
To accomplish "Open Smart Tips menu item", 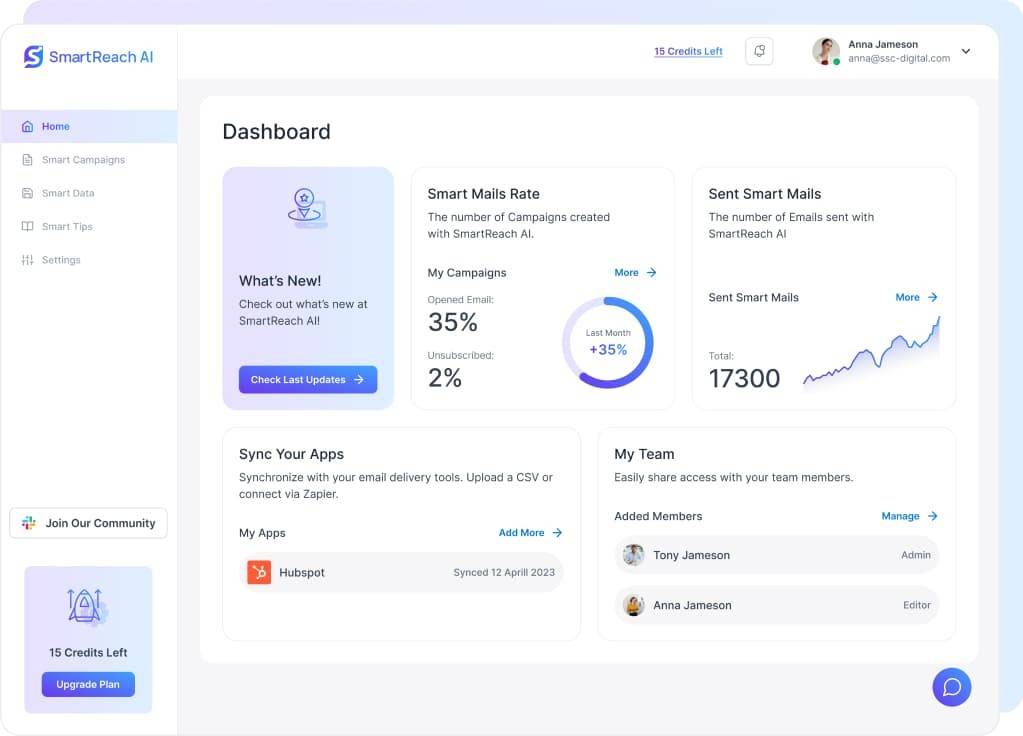I will pos(67,227).
